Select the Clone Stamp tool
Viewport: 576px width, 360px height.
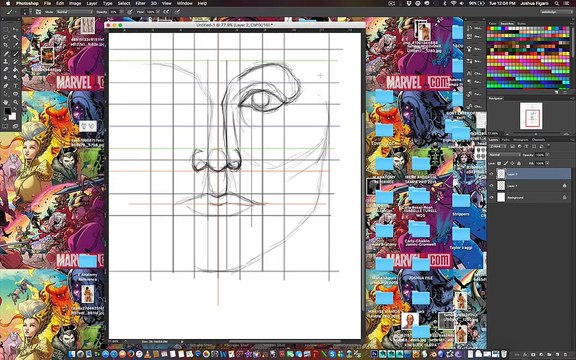coord(6,62)
